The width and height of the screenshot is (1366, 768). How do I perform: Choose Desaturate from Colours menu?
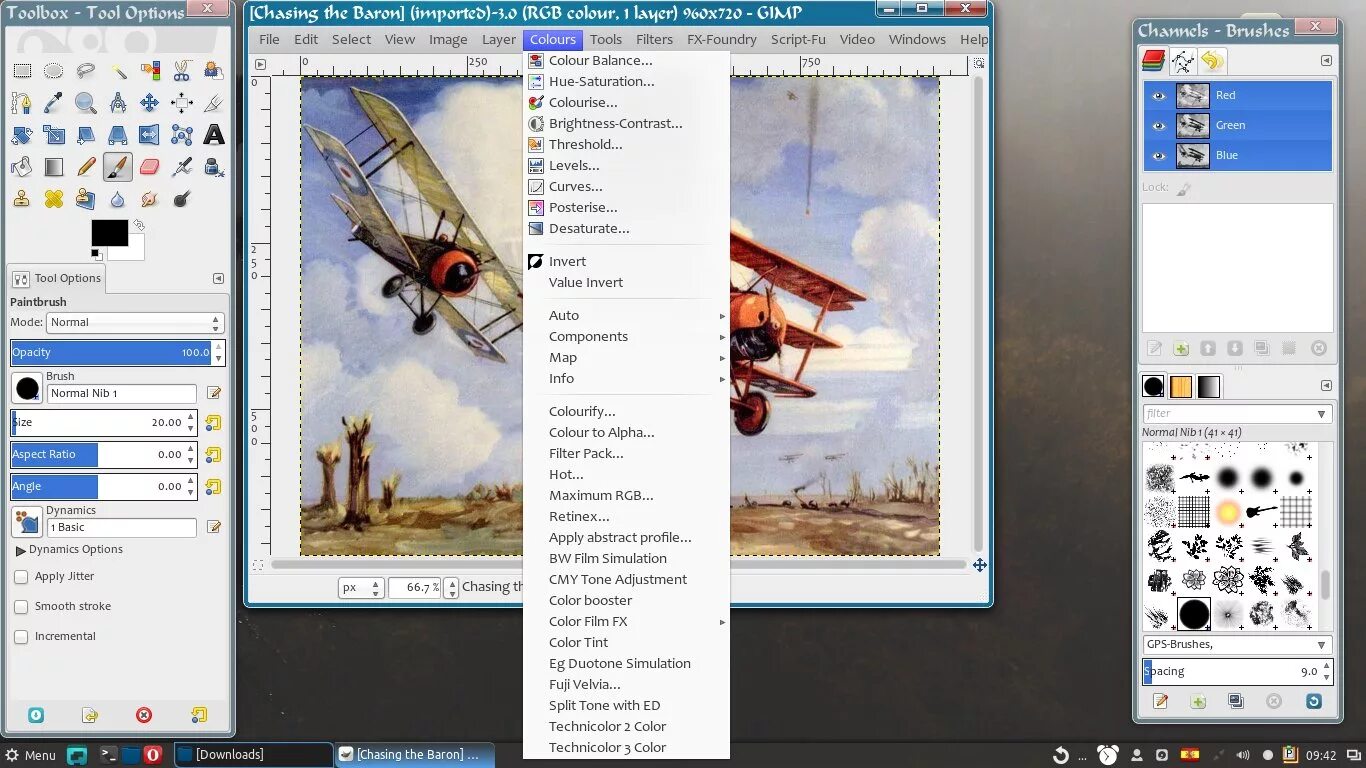pyautogui.click(x=627, y=229)
